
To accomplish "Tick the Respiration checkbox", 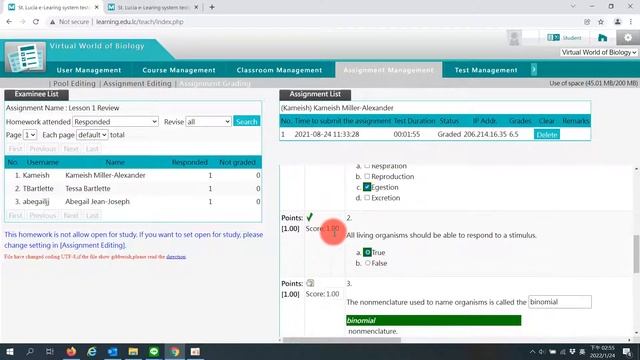I will pos(367,166).
